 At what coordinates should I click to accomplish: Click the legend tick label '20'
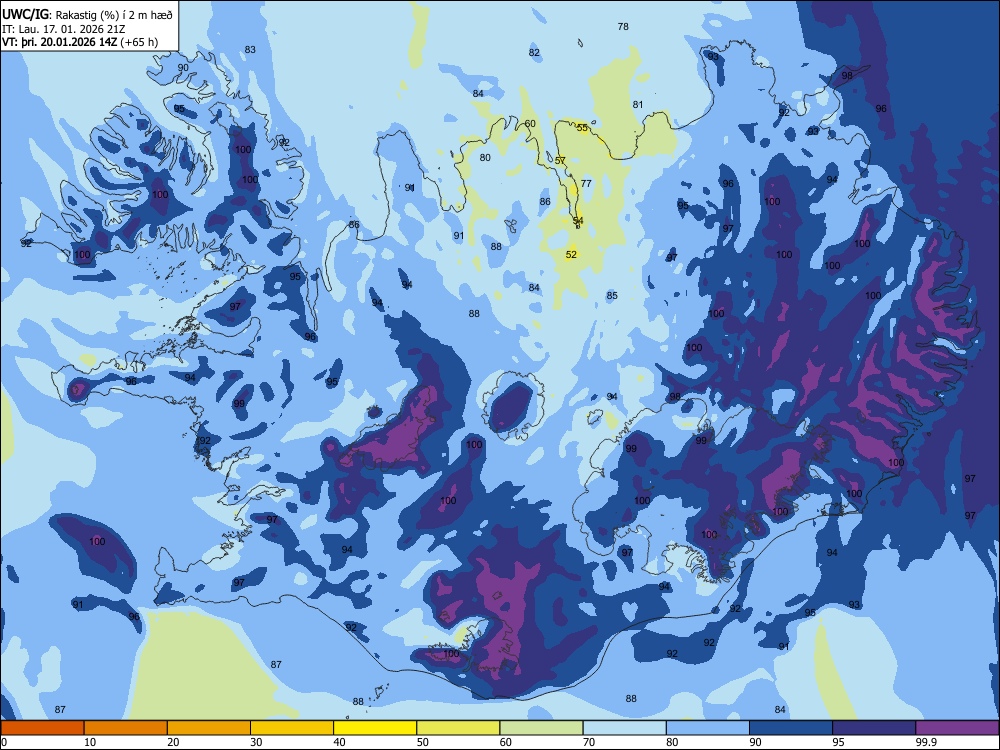click(x=173, y=742)
